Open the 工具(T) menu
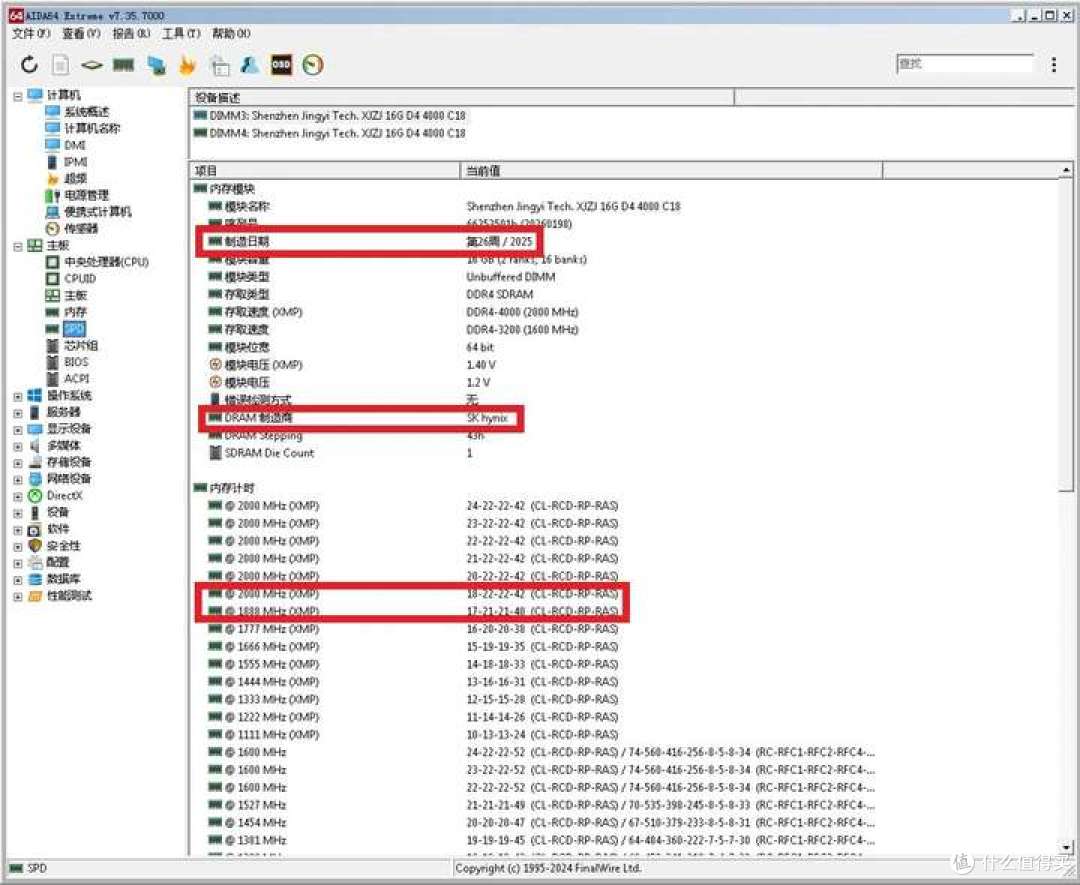Image resolution: width=1080 pixels, height=885 pixels. (181, 33)
